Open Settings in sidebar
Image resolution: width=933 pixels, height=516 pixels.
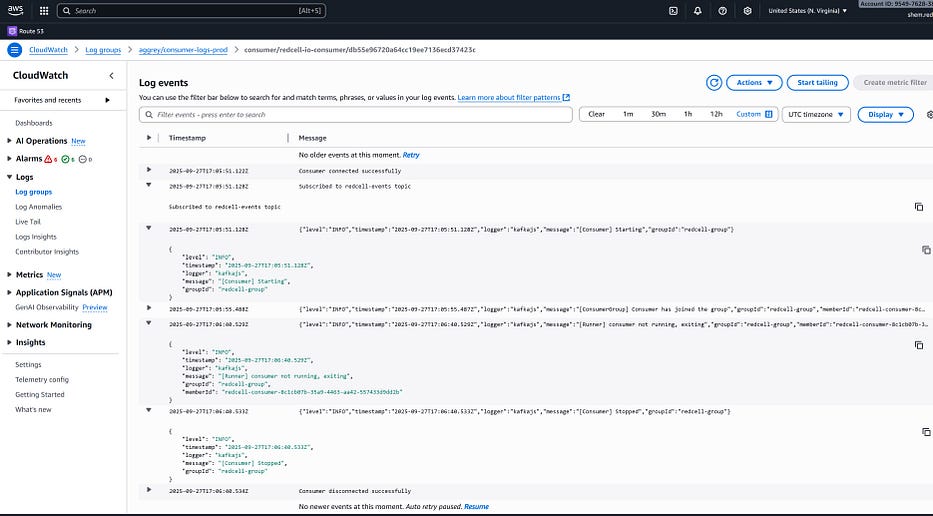coord(29,365)
